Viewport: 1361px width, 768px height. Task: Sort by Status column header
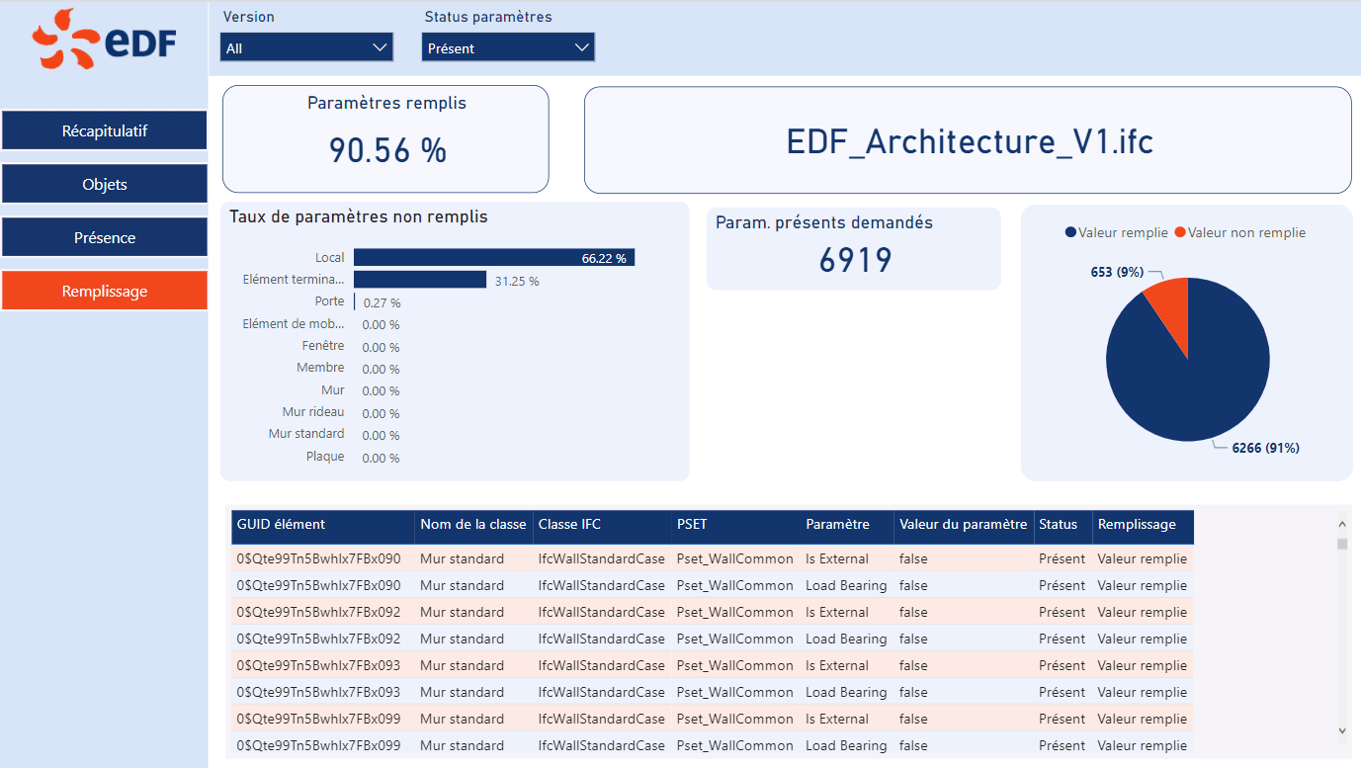pos(1062,525)
